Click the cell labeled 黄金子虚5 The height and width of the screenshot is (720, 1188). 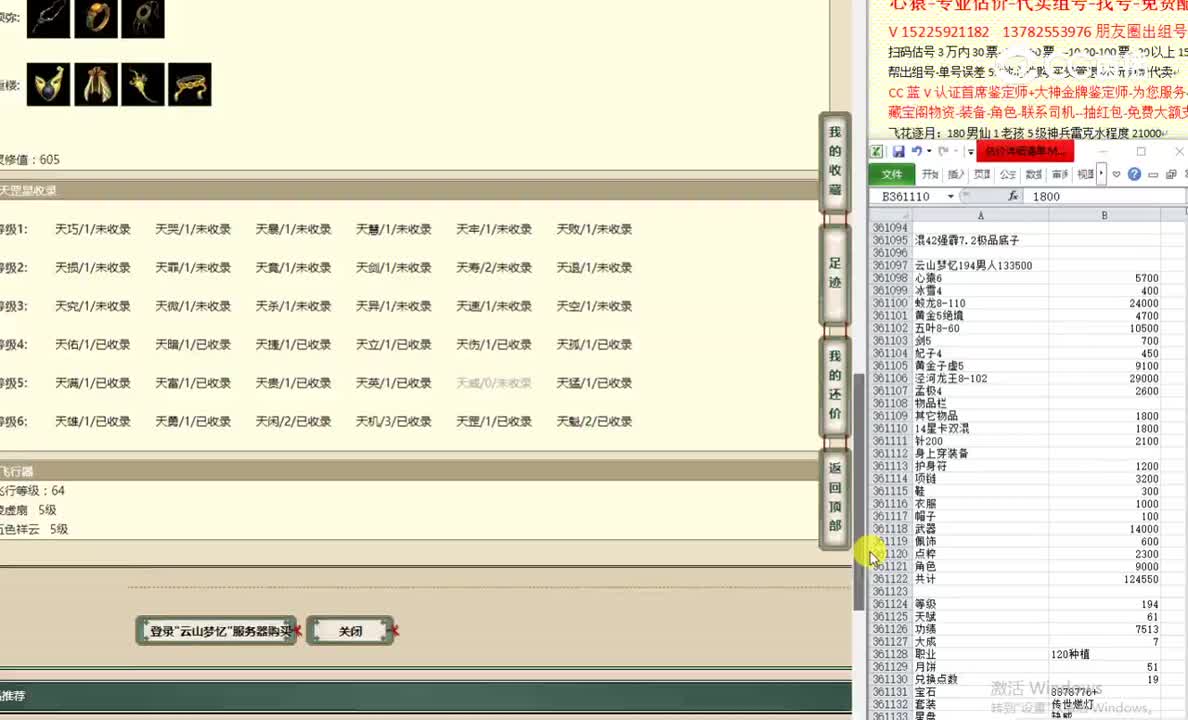pyautogui.click(x=980, y=366)
